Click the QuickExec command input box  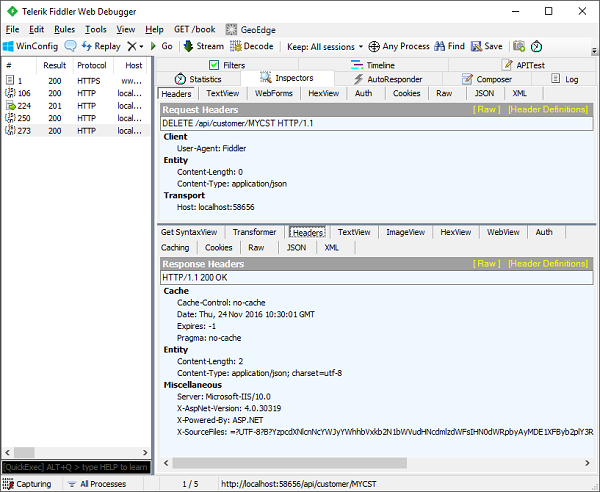click(76, 467)
